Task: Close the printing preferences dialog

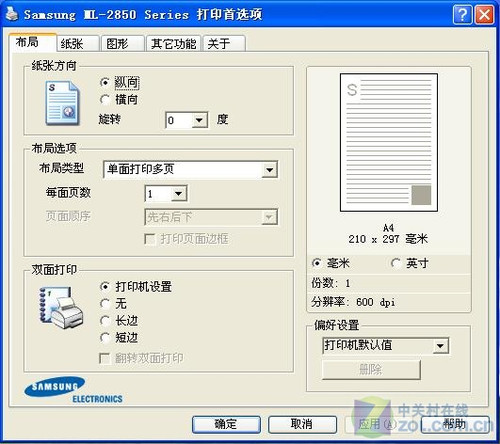Action: [484, 15]
